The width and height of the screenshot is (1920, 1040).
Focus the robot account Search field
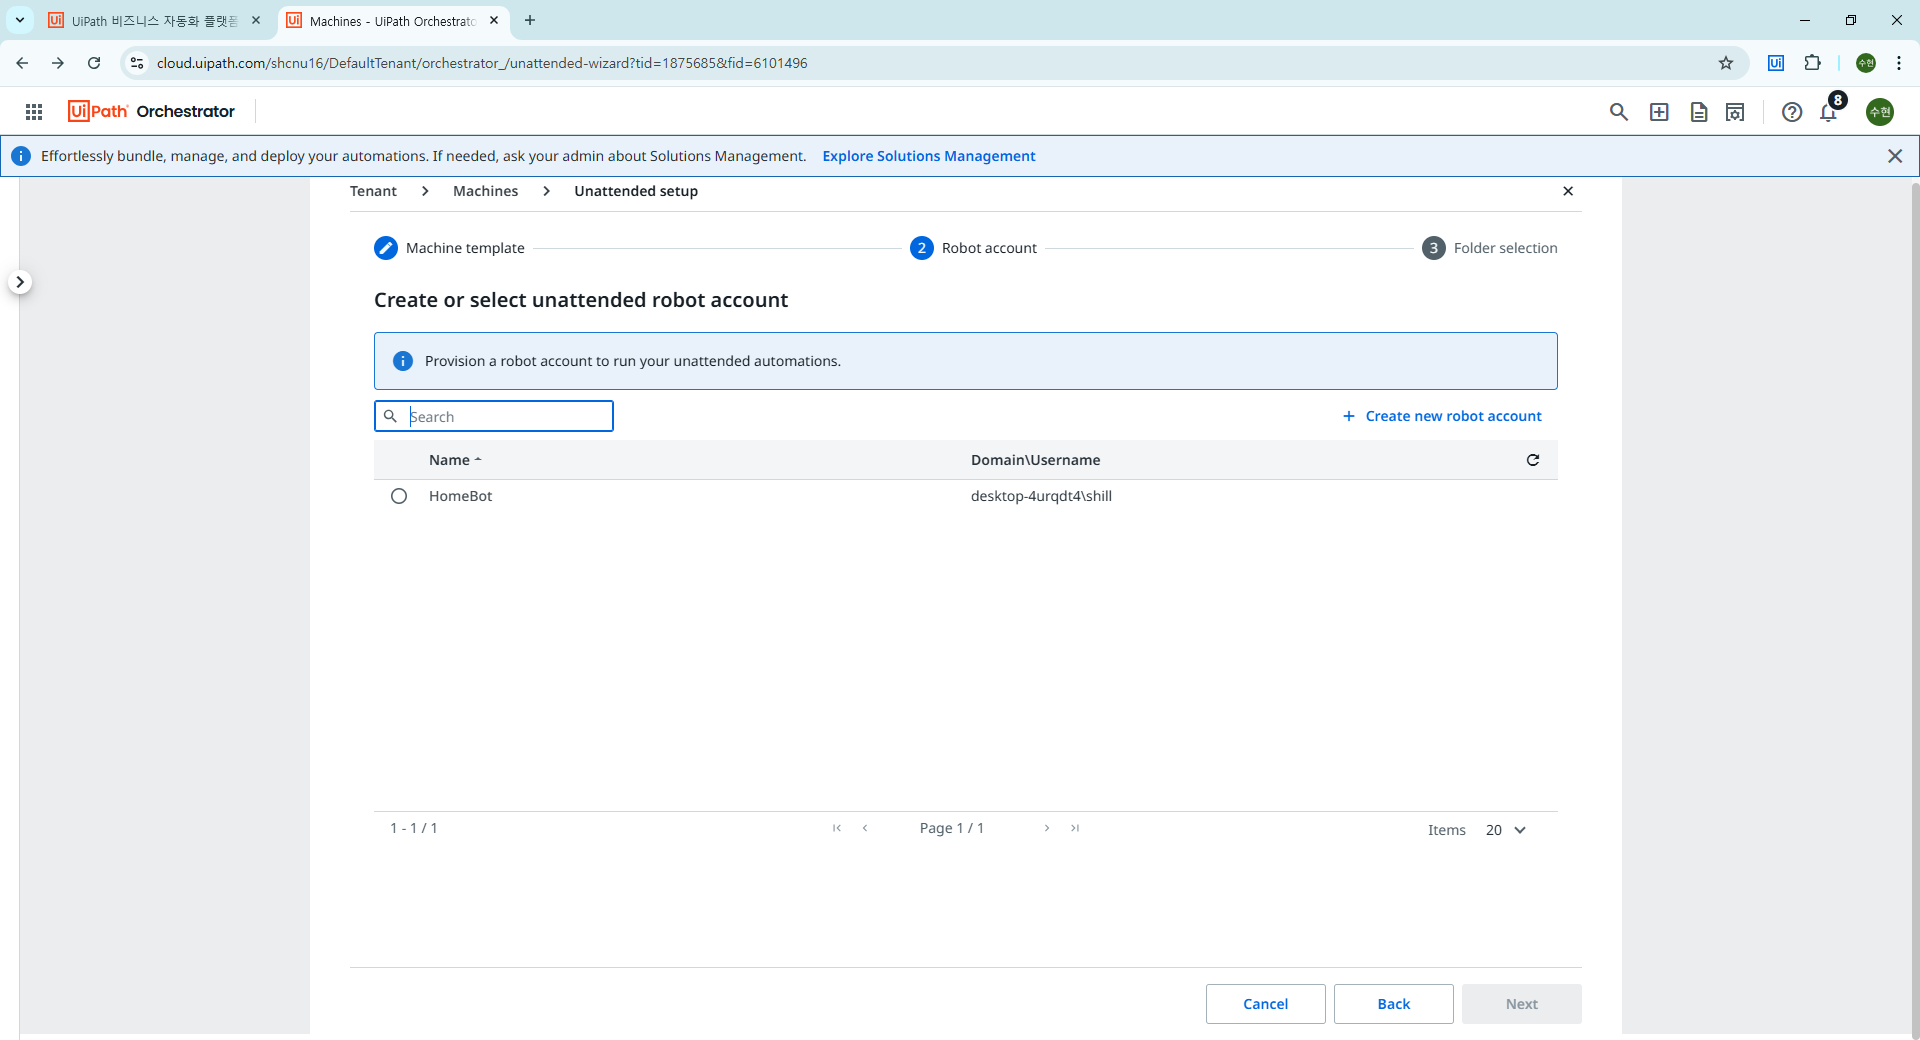coord(494,416)
